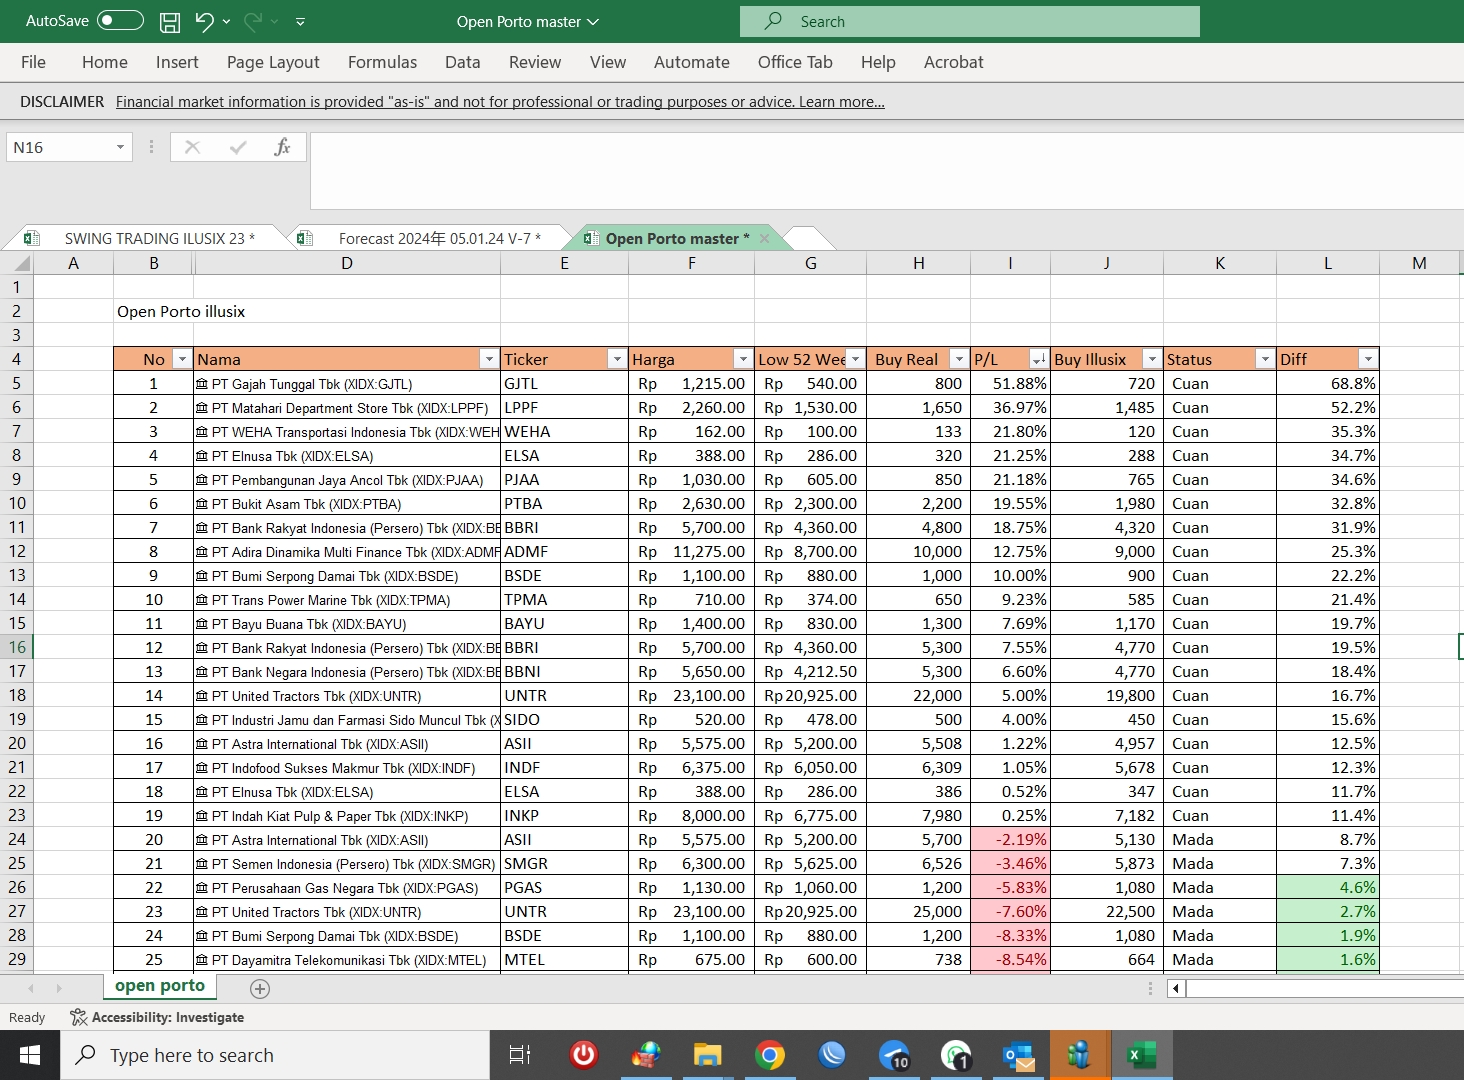
Task: Open the Formulas ribbon tab
Action: (382, 62)
